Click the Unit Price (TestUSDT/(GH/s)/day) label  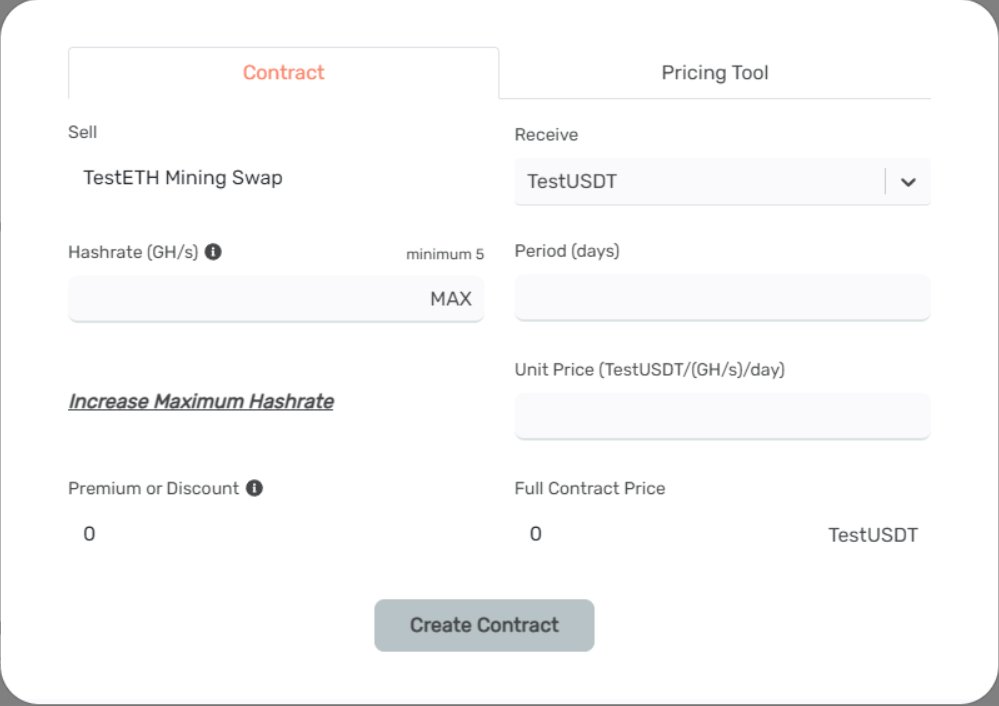coord(649,370)
